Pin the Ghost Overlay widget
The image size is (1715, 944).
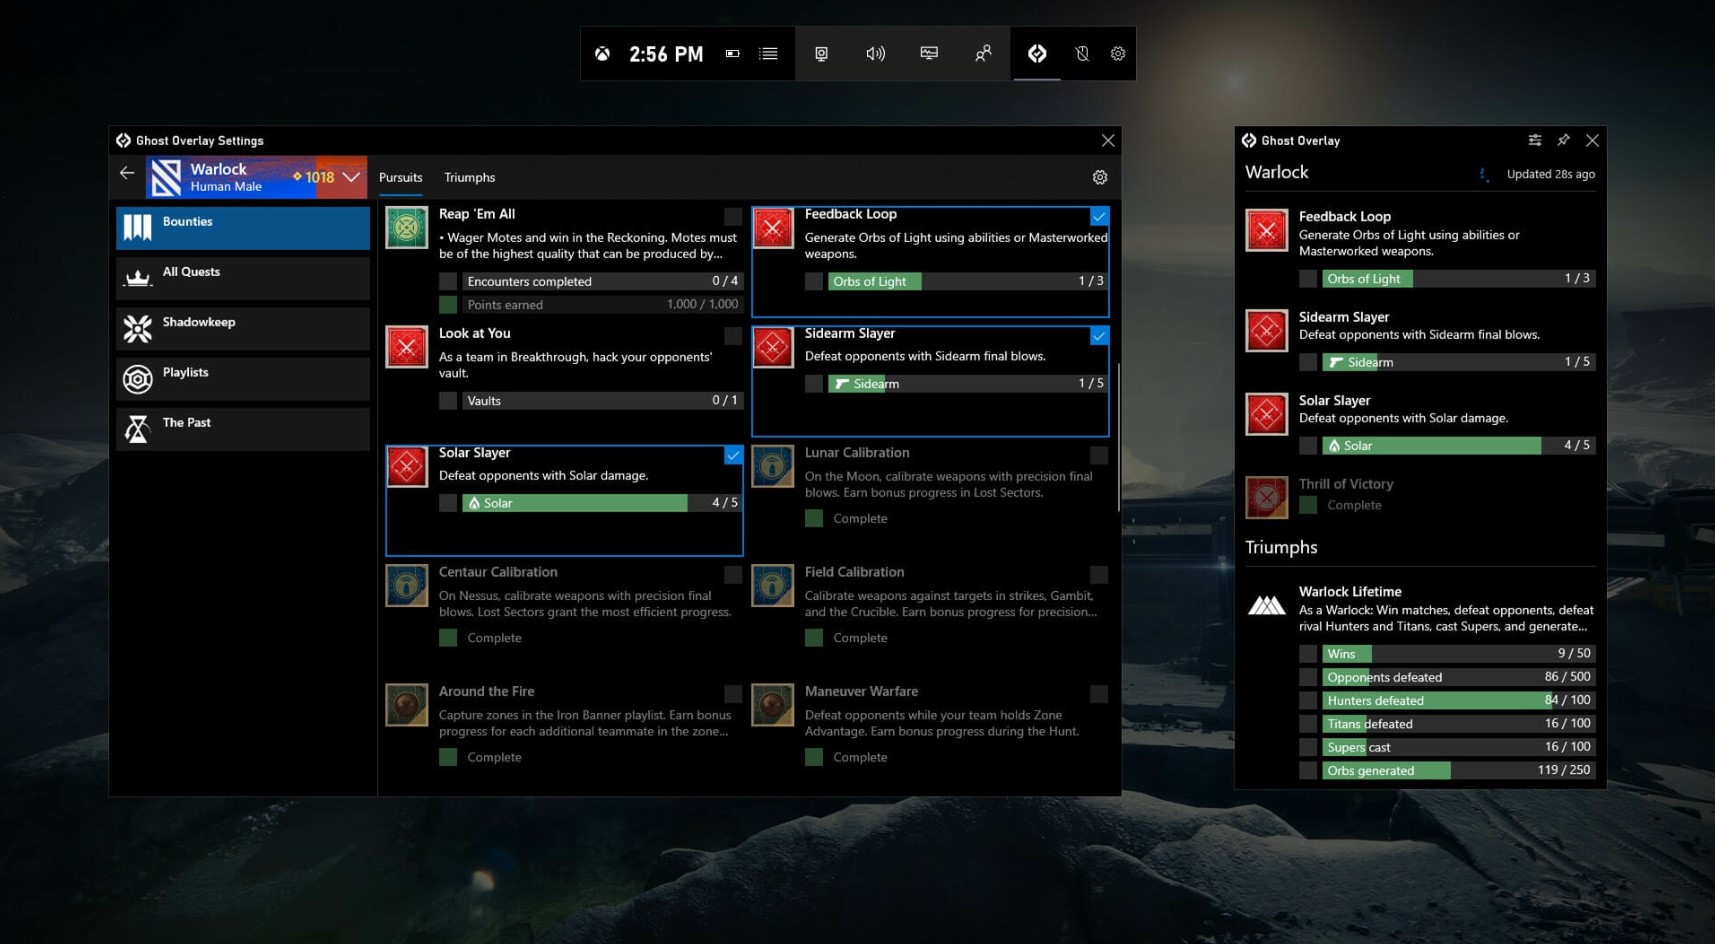(x=1563, y=140)
